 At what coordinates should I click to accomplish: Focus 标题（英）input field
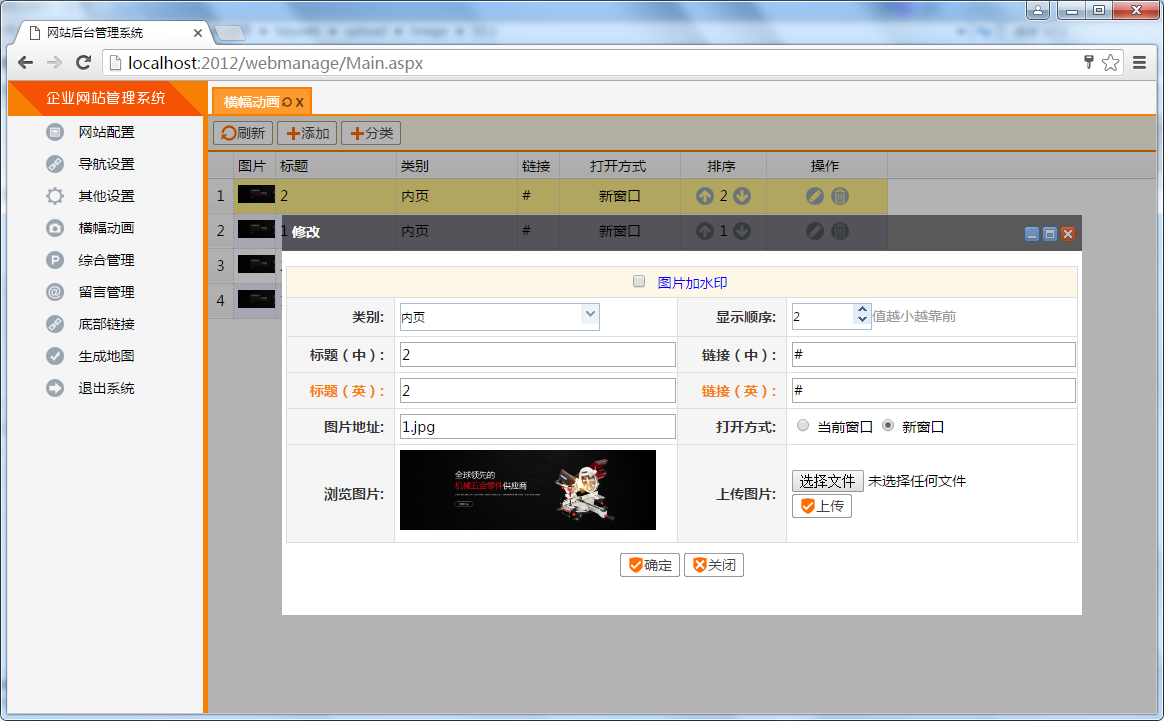[x=537, y=391]
